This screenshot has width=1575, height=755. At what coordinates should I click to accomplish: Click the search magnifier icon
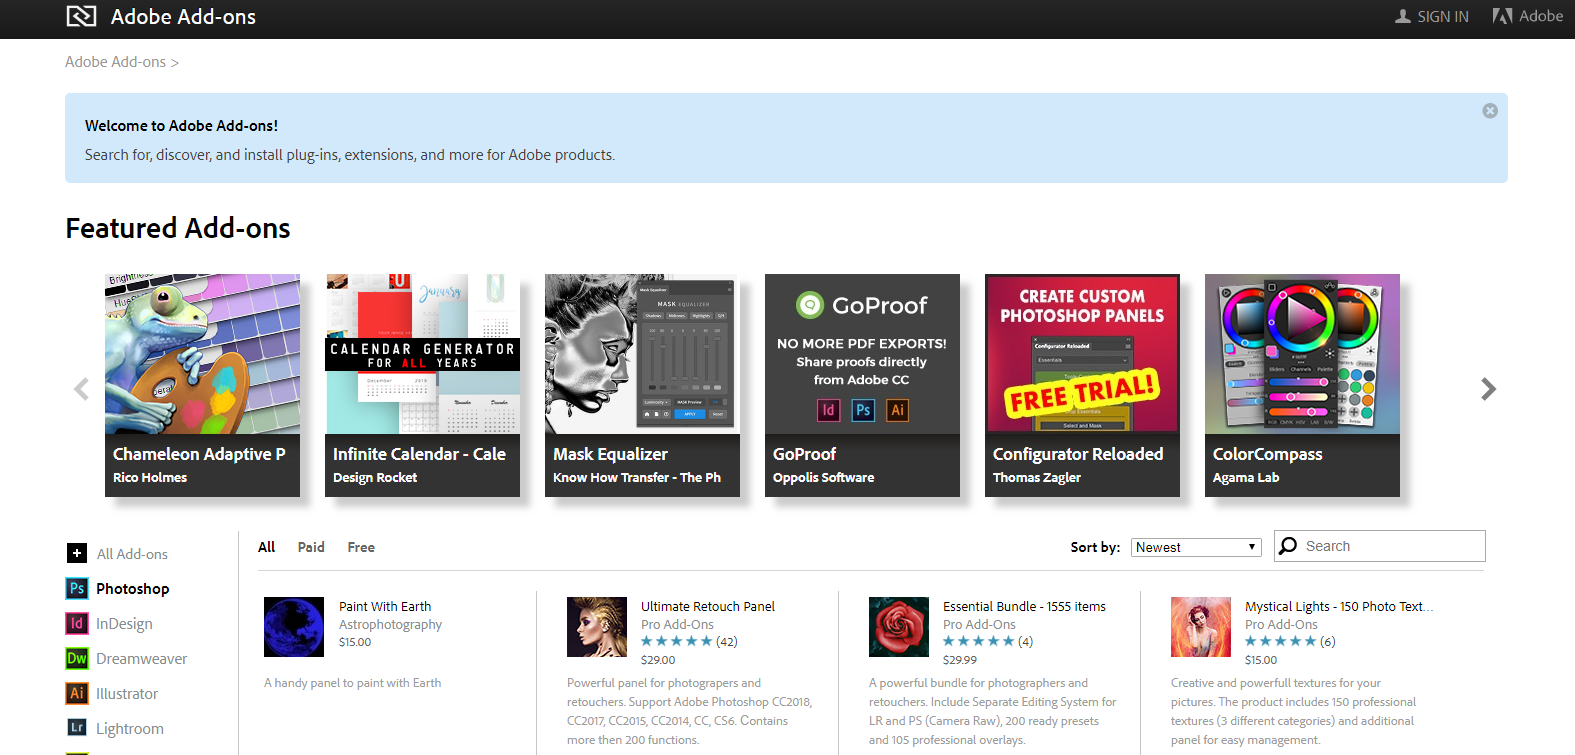click(x=1288, y=546)
